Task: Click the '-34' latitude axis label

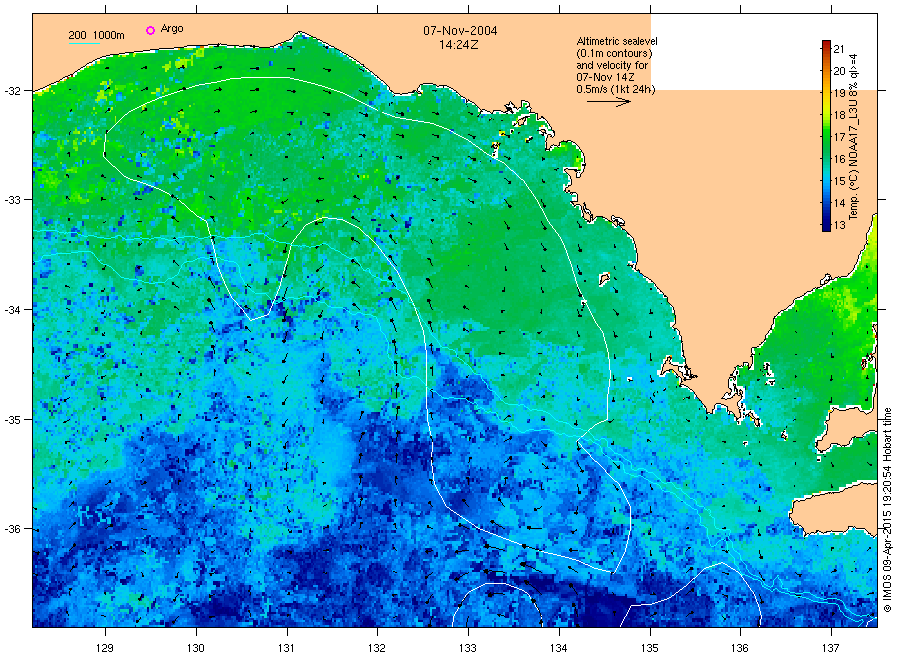Action: (x=13, y=310)
